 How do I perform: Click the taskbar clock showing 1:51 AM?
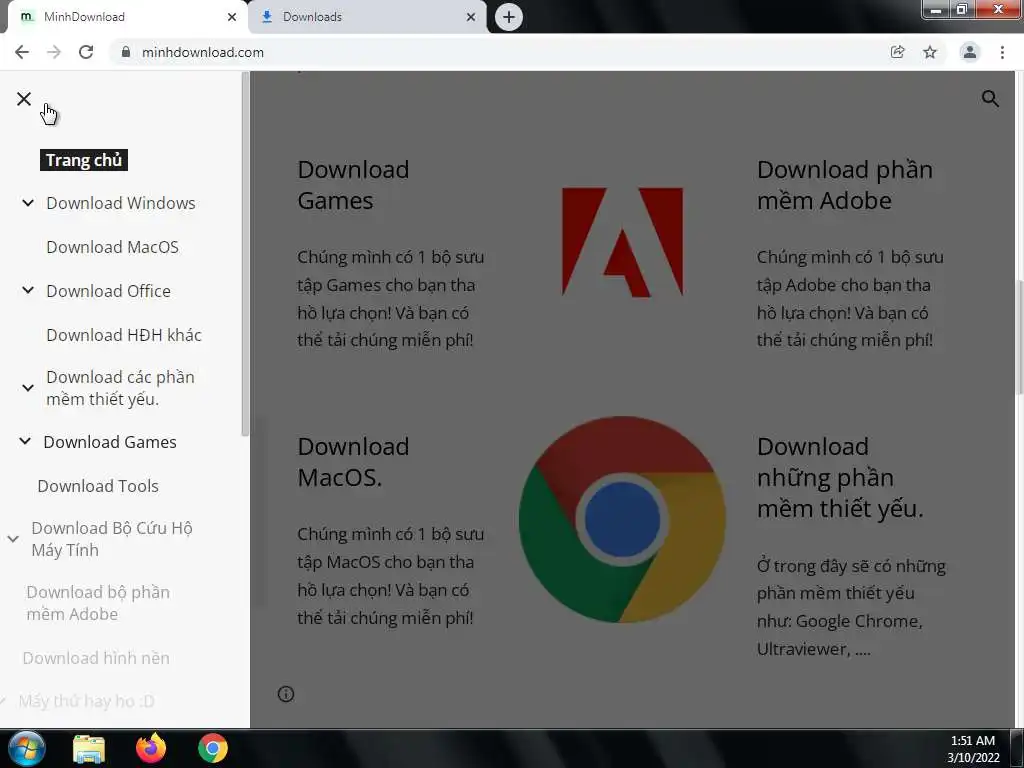[972, 749]
